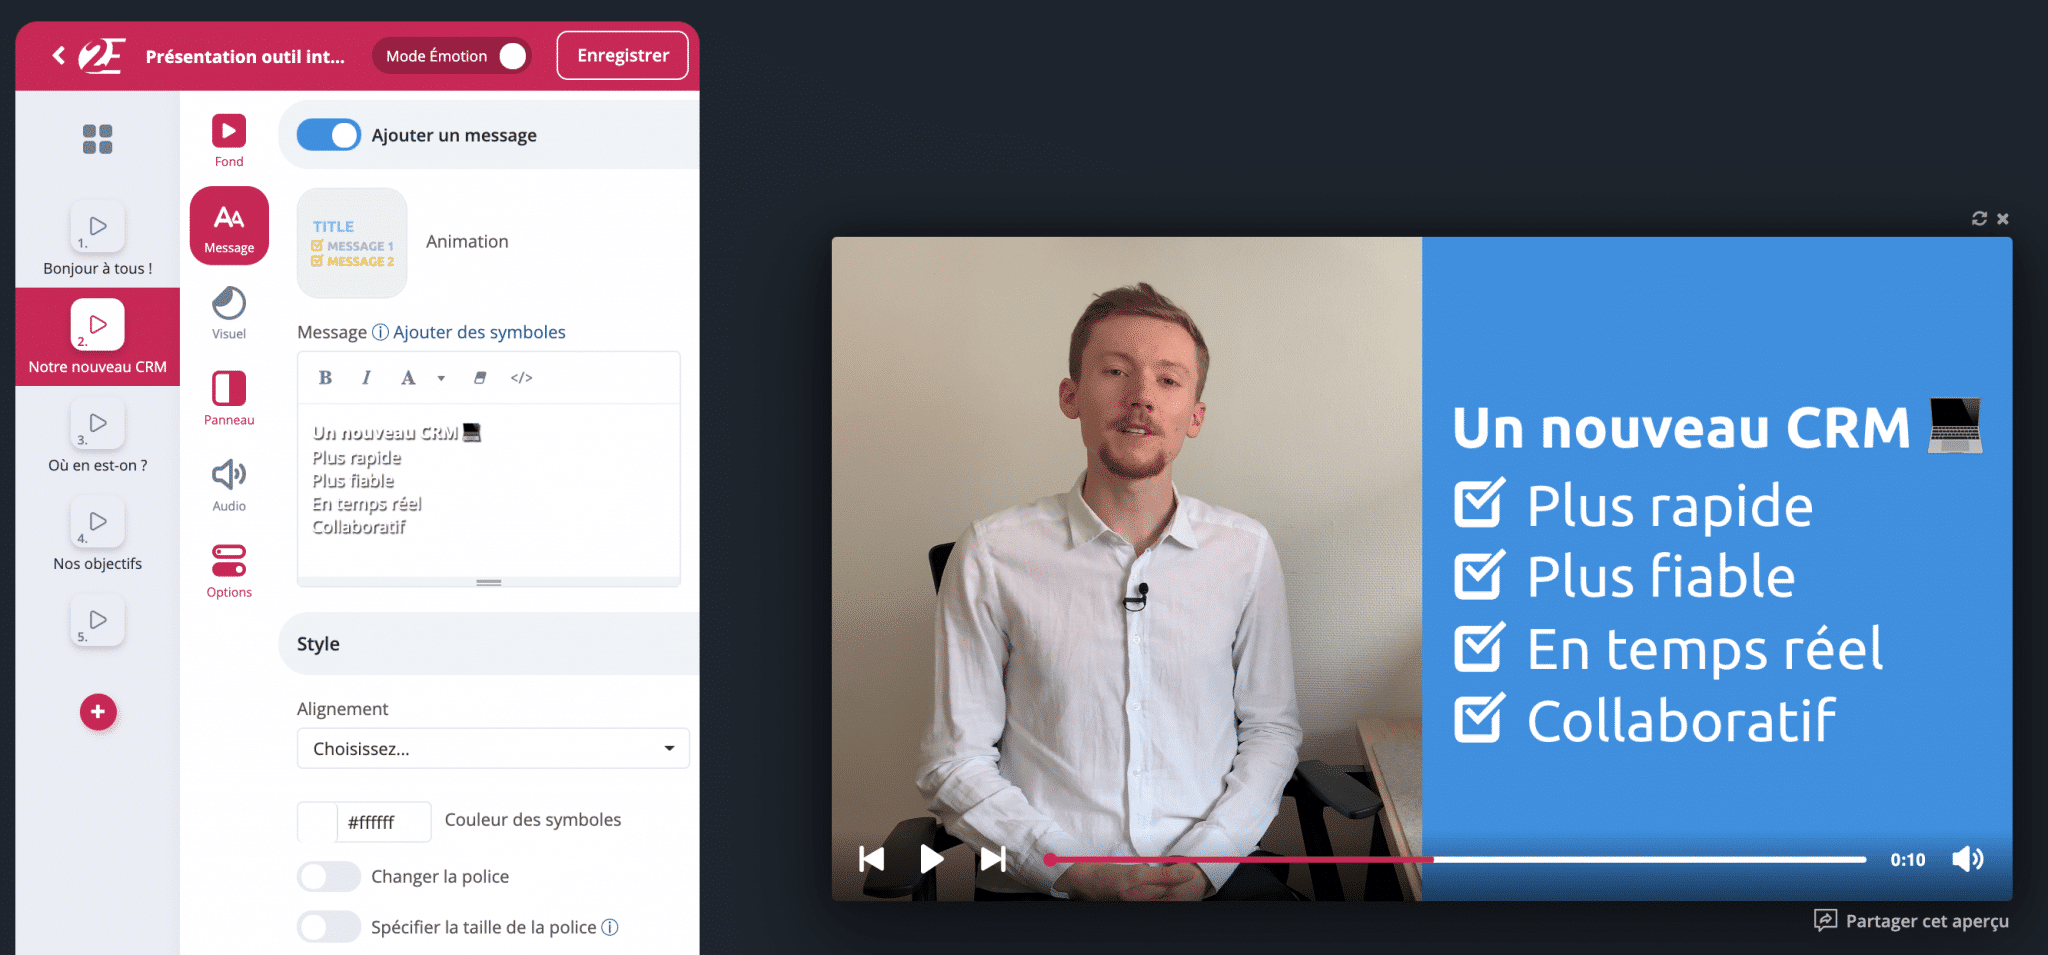Click the presentation title in the header
Image resolution: width=2048 pixels, height=955 pixels.
pos(245,56)
